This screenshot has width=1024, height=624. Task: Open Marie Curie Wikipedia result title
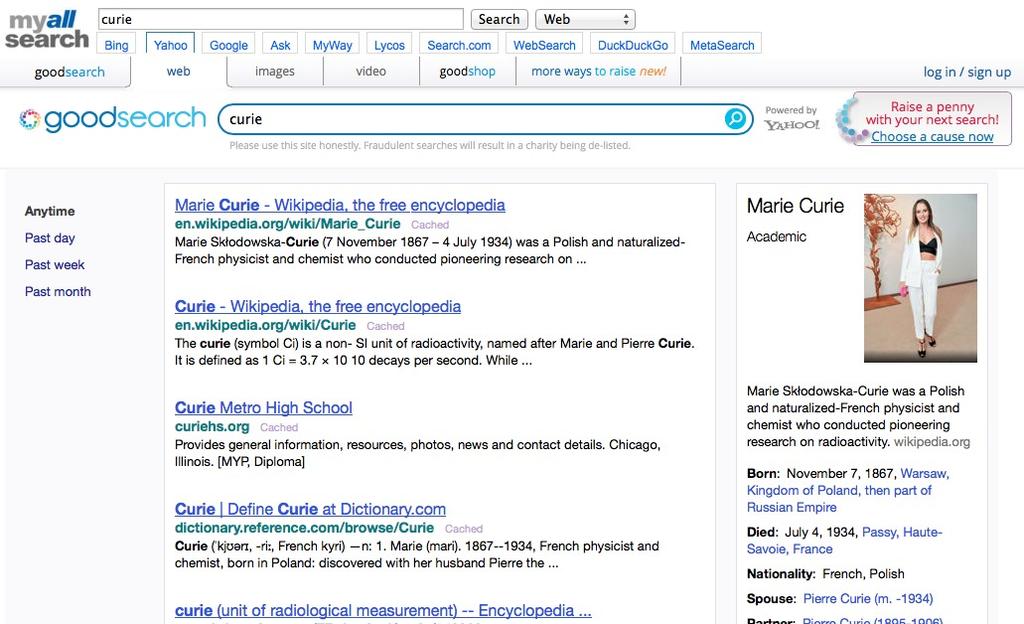[340, 205]
